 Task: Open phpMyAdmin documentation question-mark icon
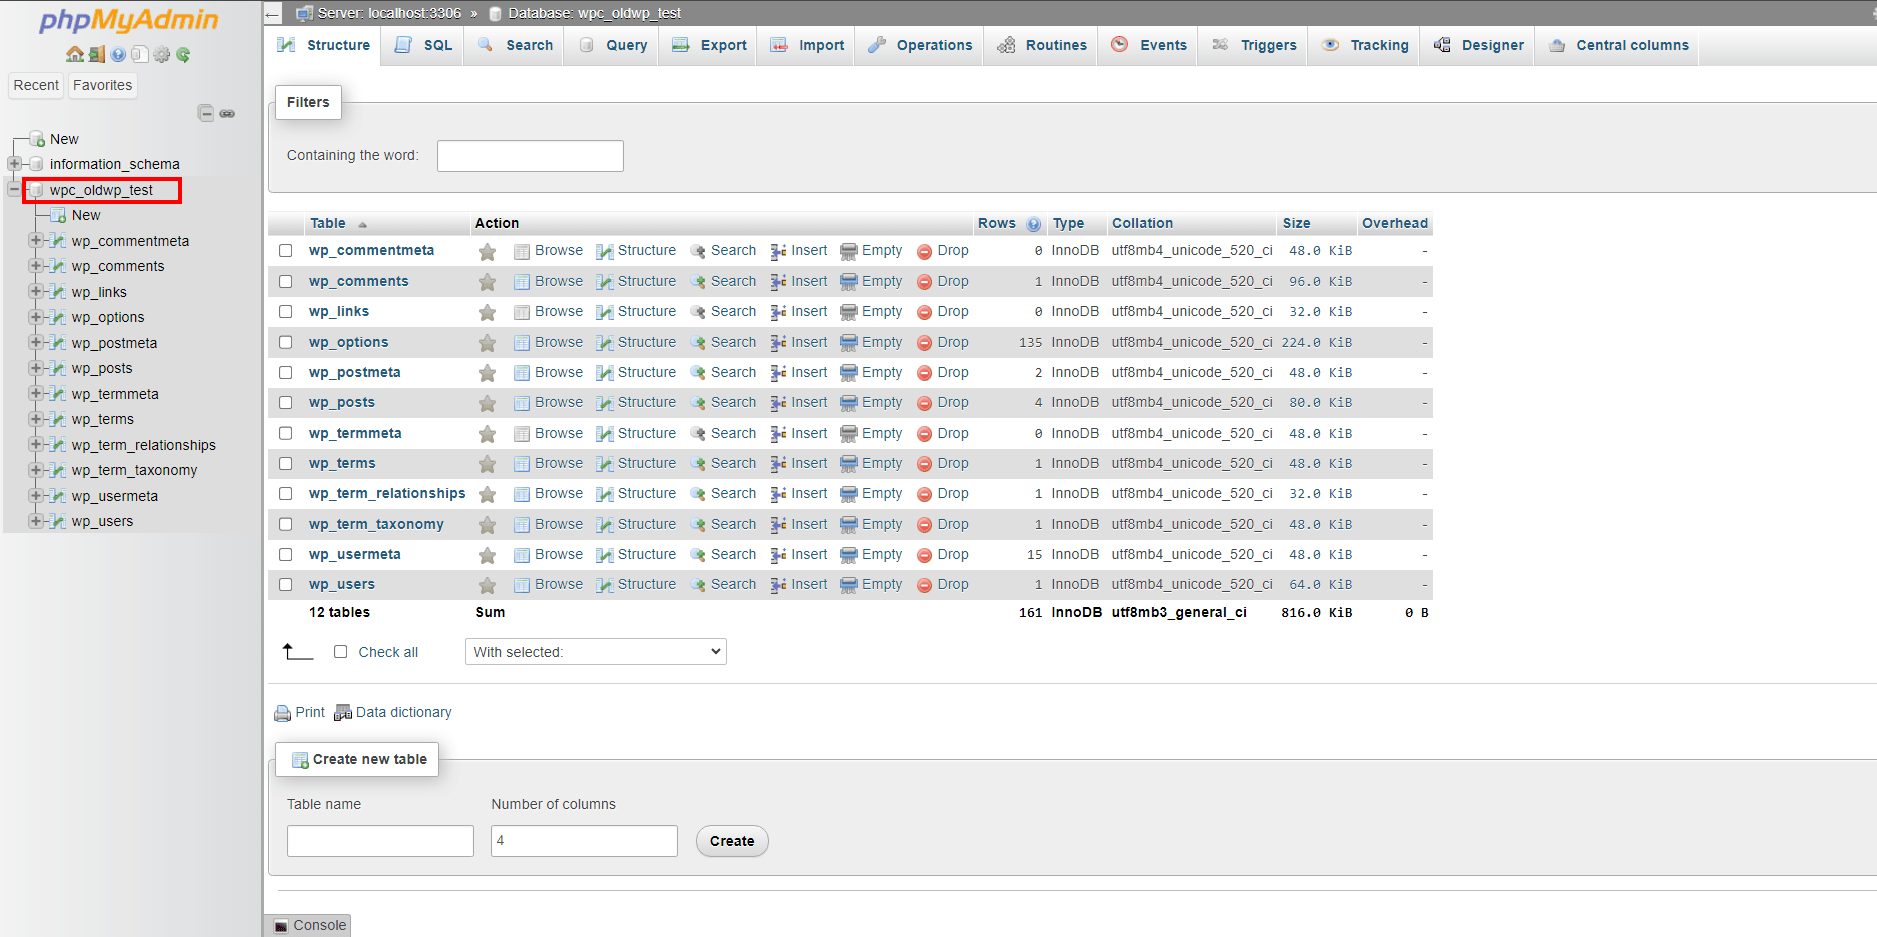pos(119,54)
